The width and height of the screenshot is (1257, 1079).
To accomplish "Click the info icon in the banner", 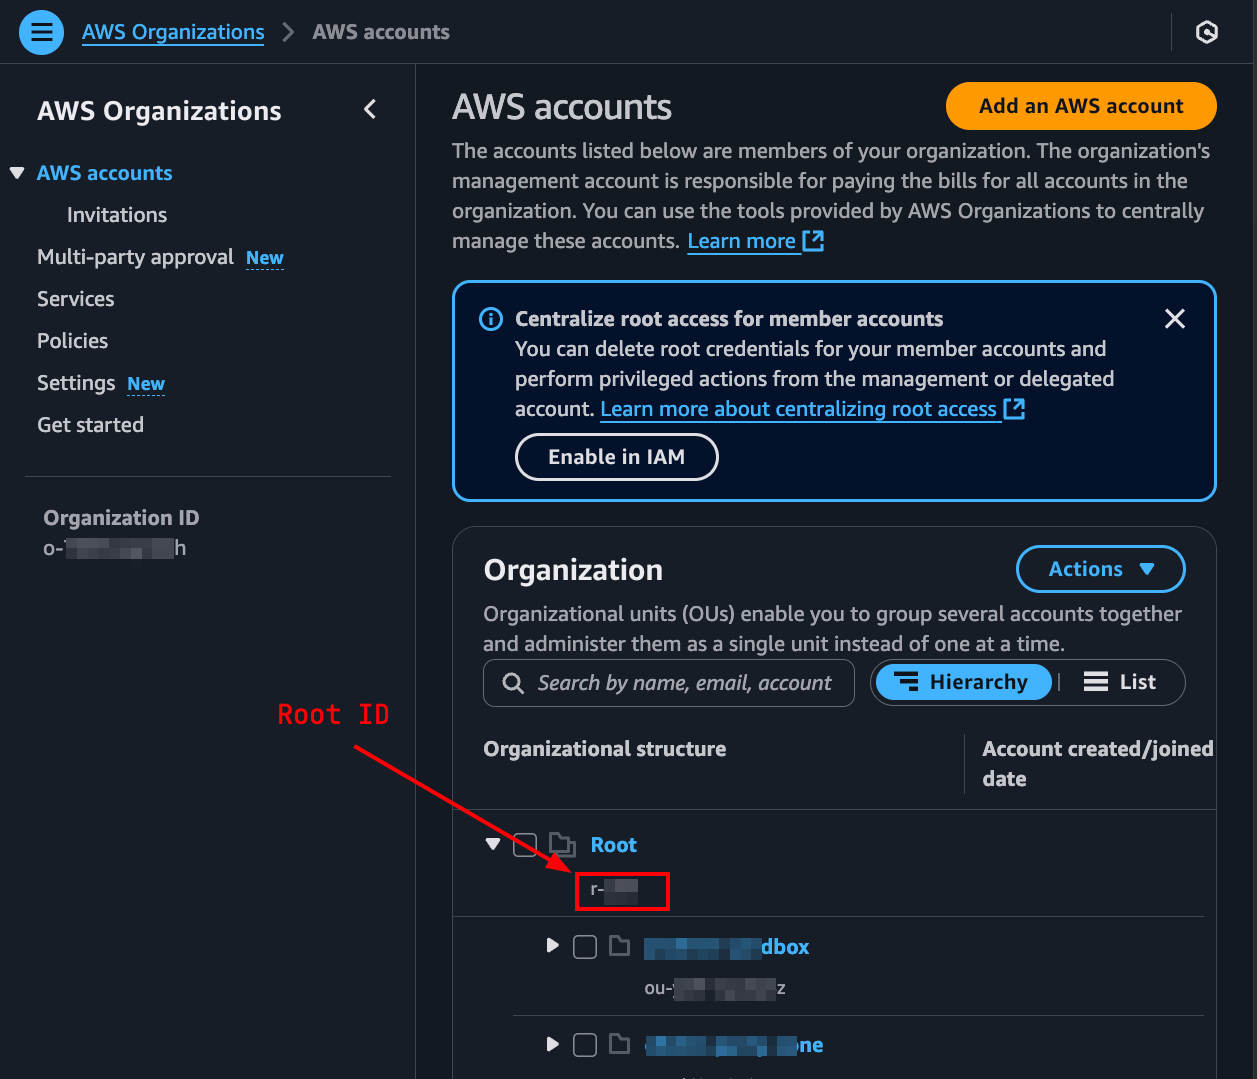I will pyautogui.click(x=491, y=319).
